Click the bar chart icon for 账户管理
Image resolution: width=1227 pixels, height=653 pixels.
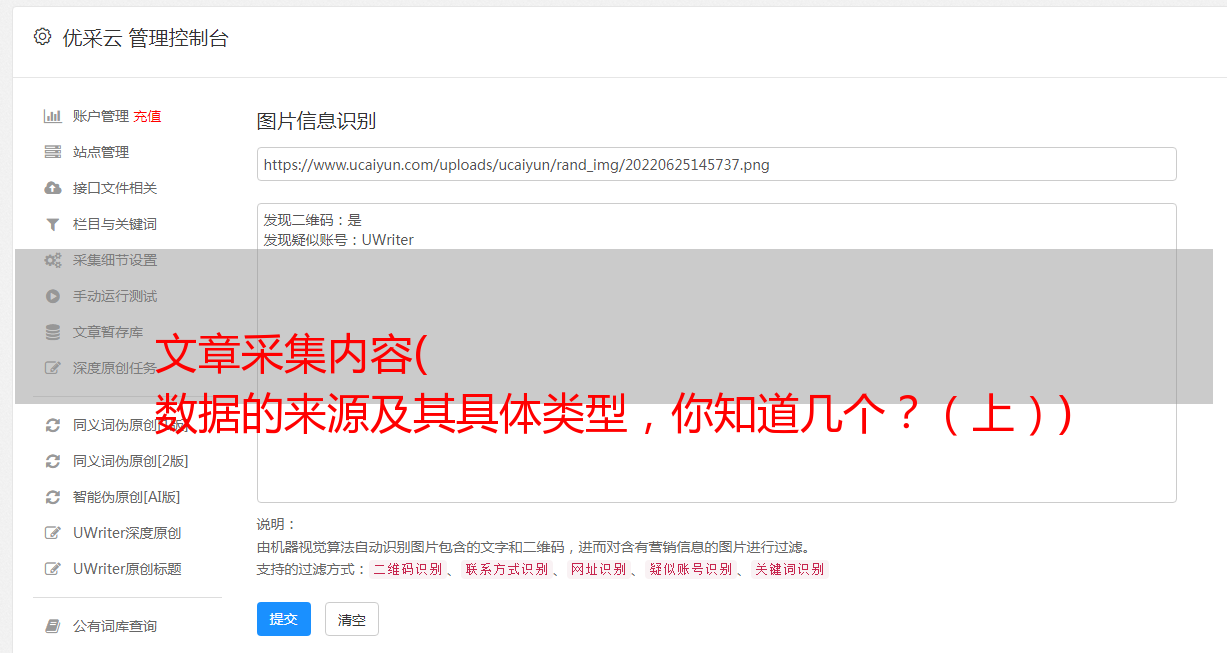point(53,116)
